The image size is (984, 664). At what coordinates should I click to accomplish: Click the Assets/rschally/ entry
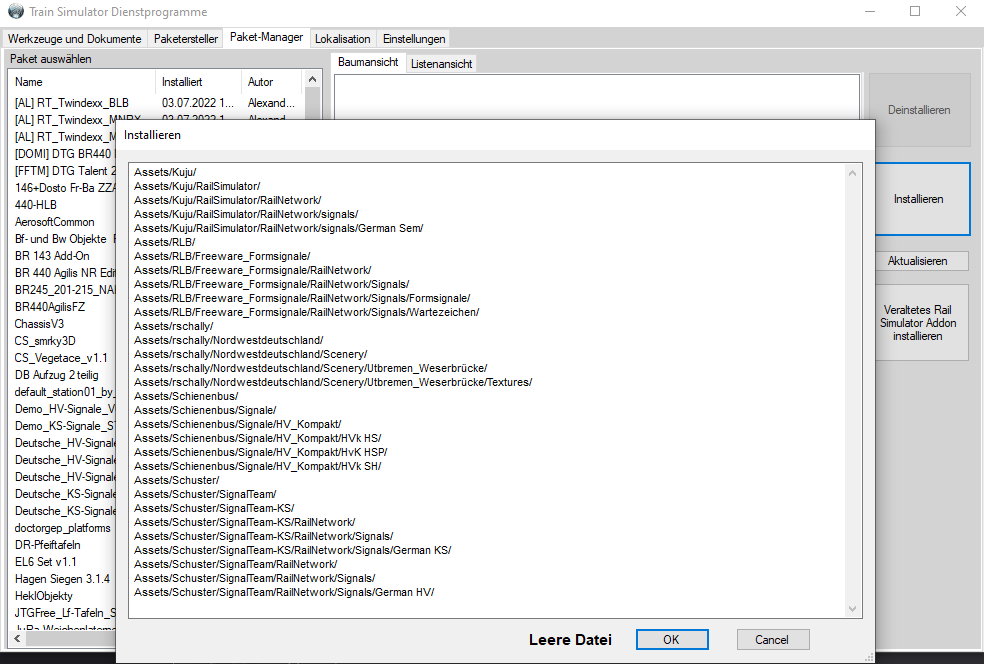[173, 326]
